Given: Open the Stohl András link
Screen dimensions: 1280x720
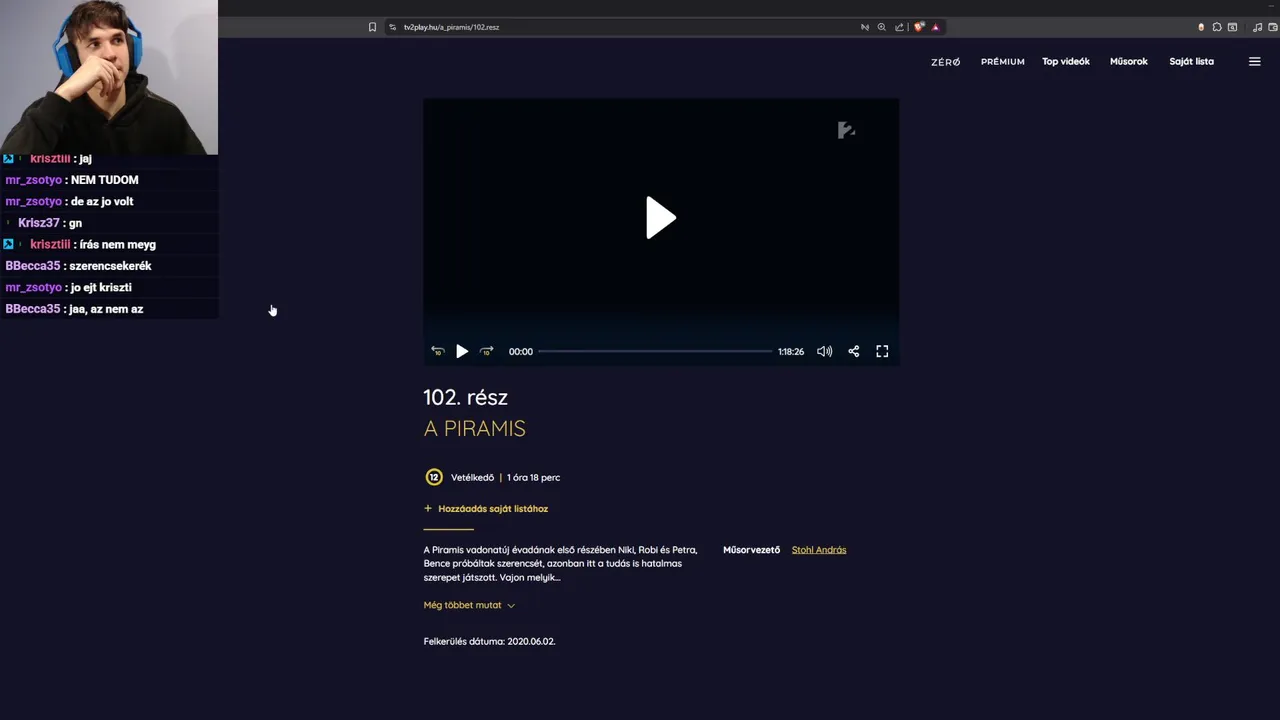Looking at the screenshot, I should coord(819,550).
